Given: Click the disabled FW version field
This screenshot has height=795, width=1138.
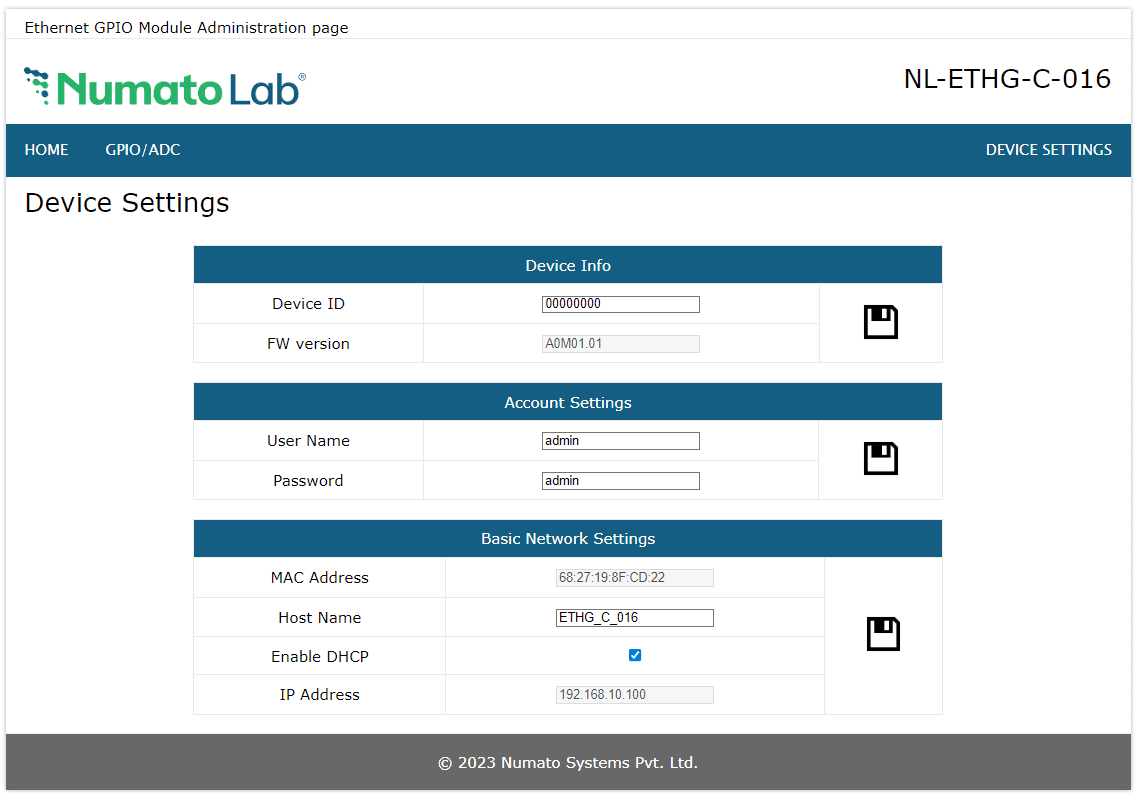Looking at the screenshot, I should tap(620, 344).
